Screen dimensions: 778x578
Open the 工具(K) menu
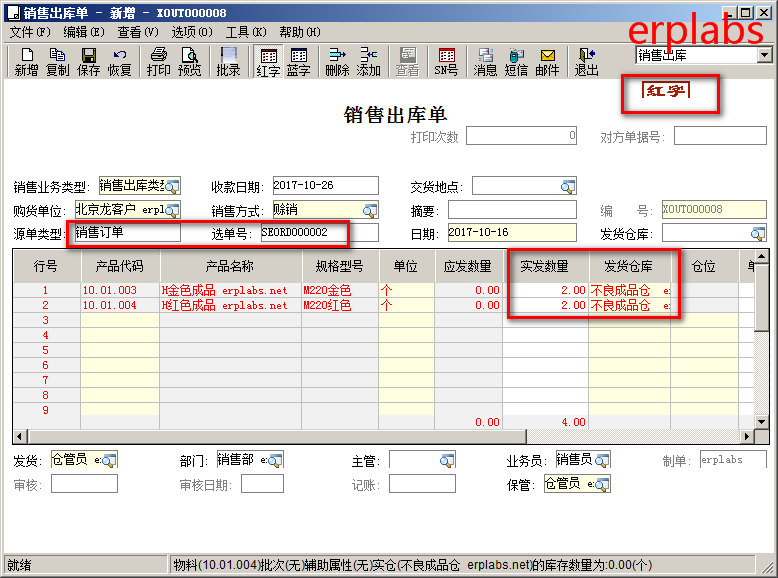click(246, 32)
